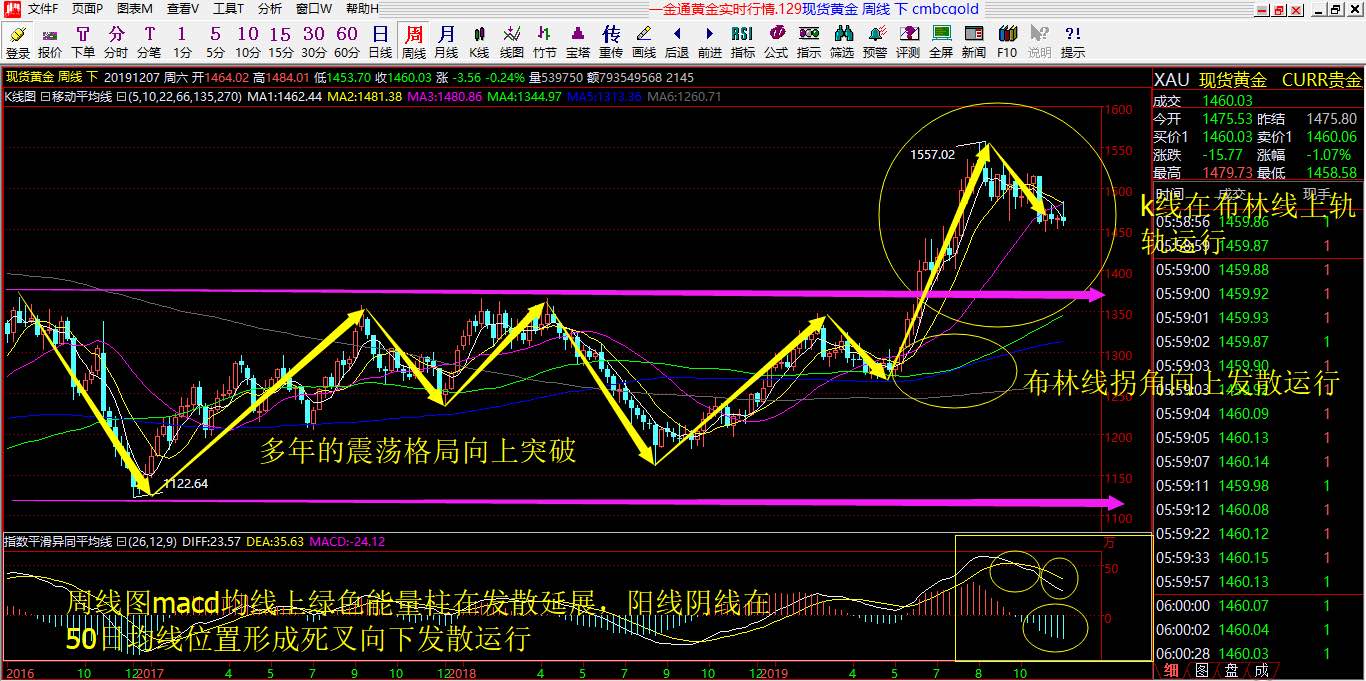
Task: Open the 筛选 screening binoculars tool
Action: (842, 42)
